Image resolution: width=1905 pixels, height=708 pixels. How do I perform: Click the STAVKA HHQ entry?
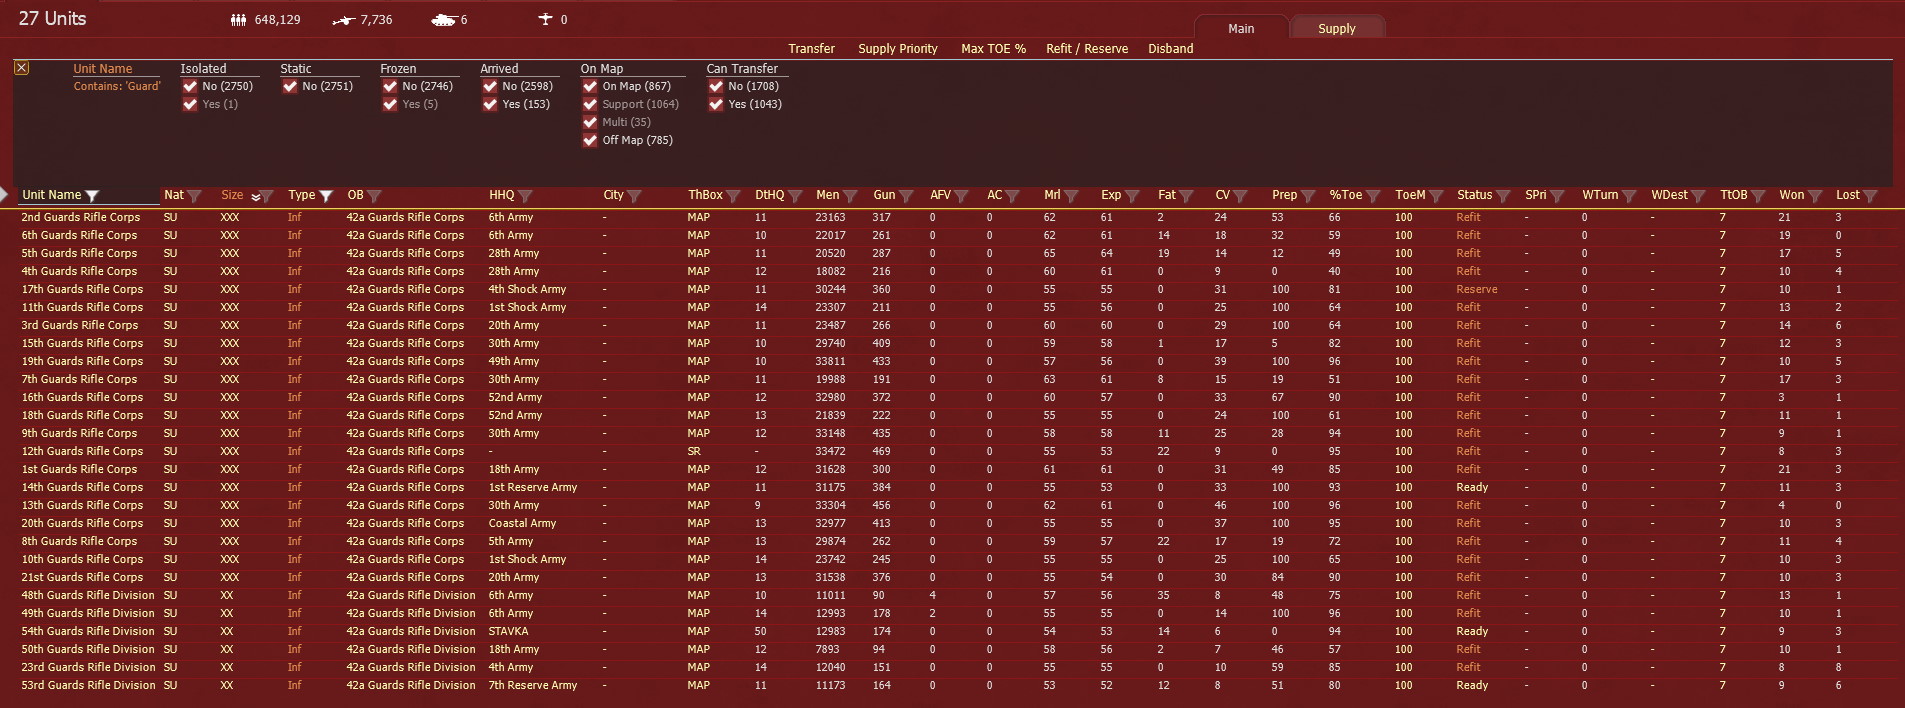point(508,631)
